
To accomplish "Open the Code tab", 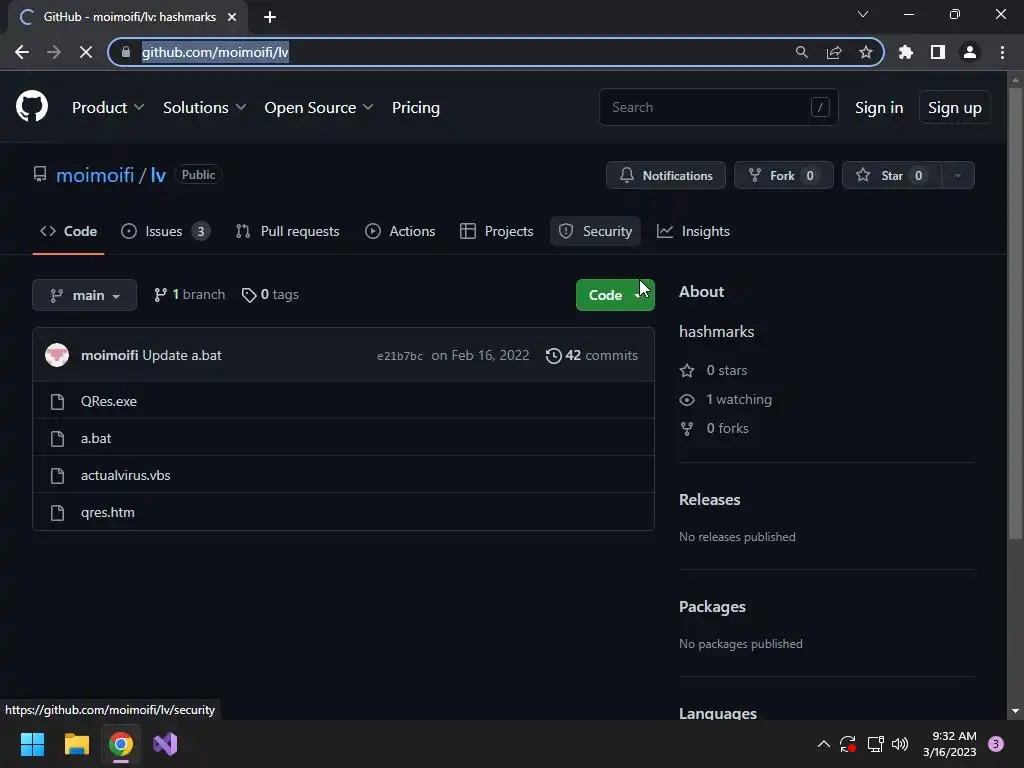I will click(69, 231).
